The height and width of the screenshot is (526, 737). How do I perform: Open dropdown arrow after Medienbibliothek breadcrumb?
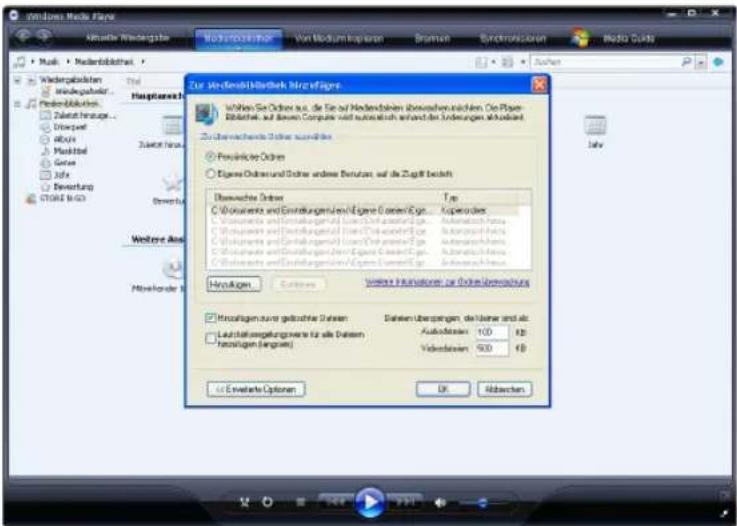143,62
